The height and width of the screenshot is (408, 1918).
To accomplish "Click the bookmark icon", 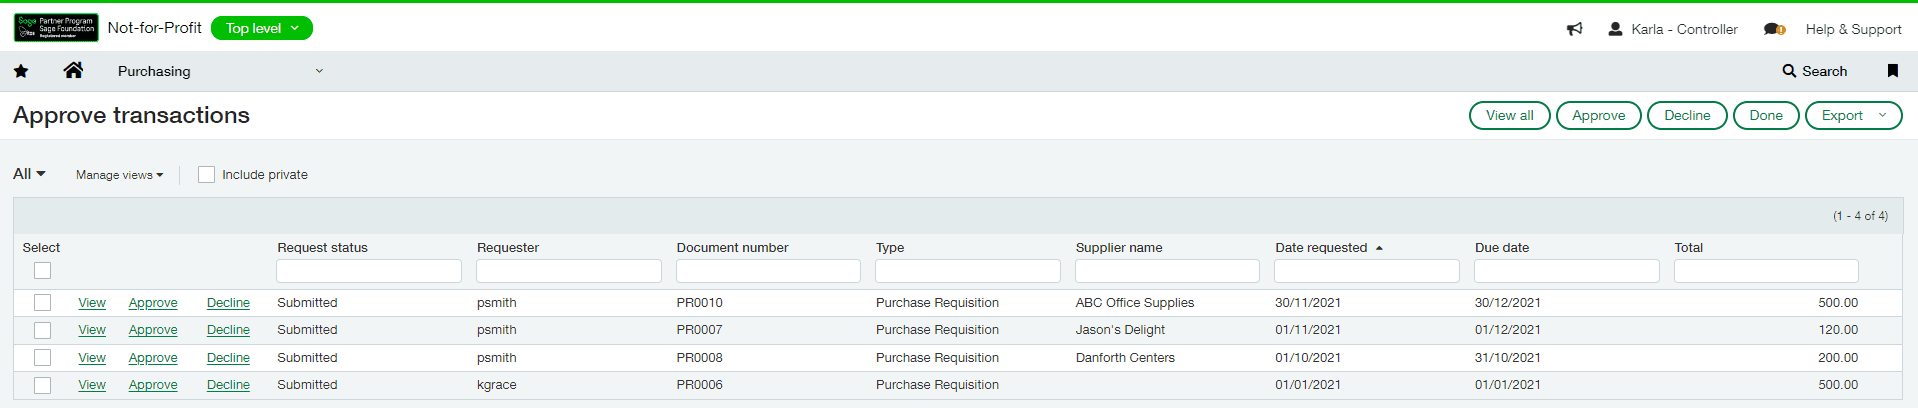I will pos(1892,71).
